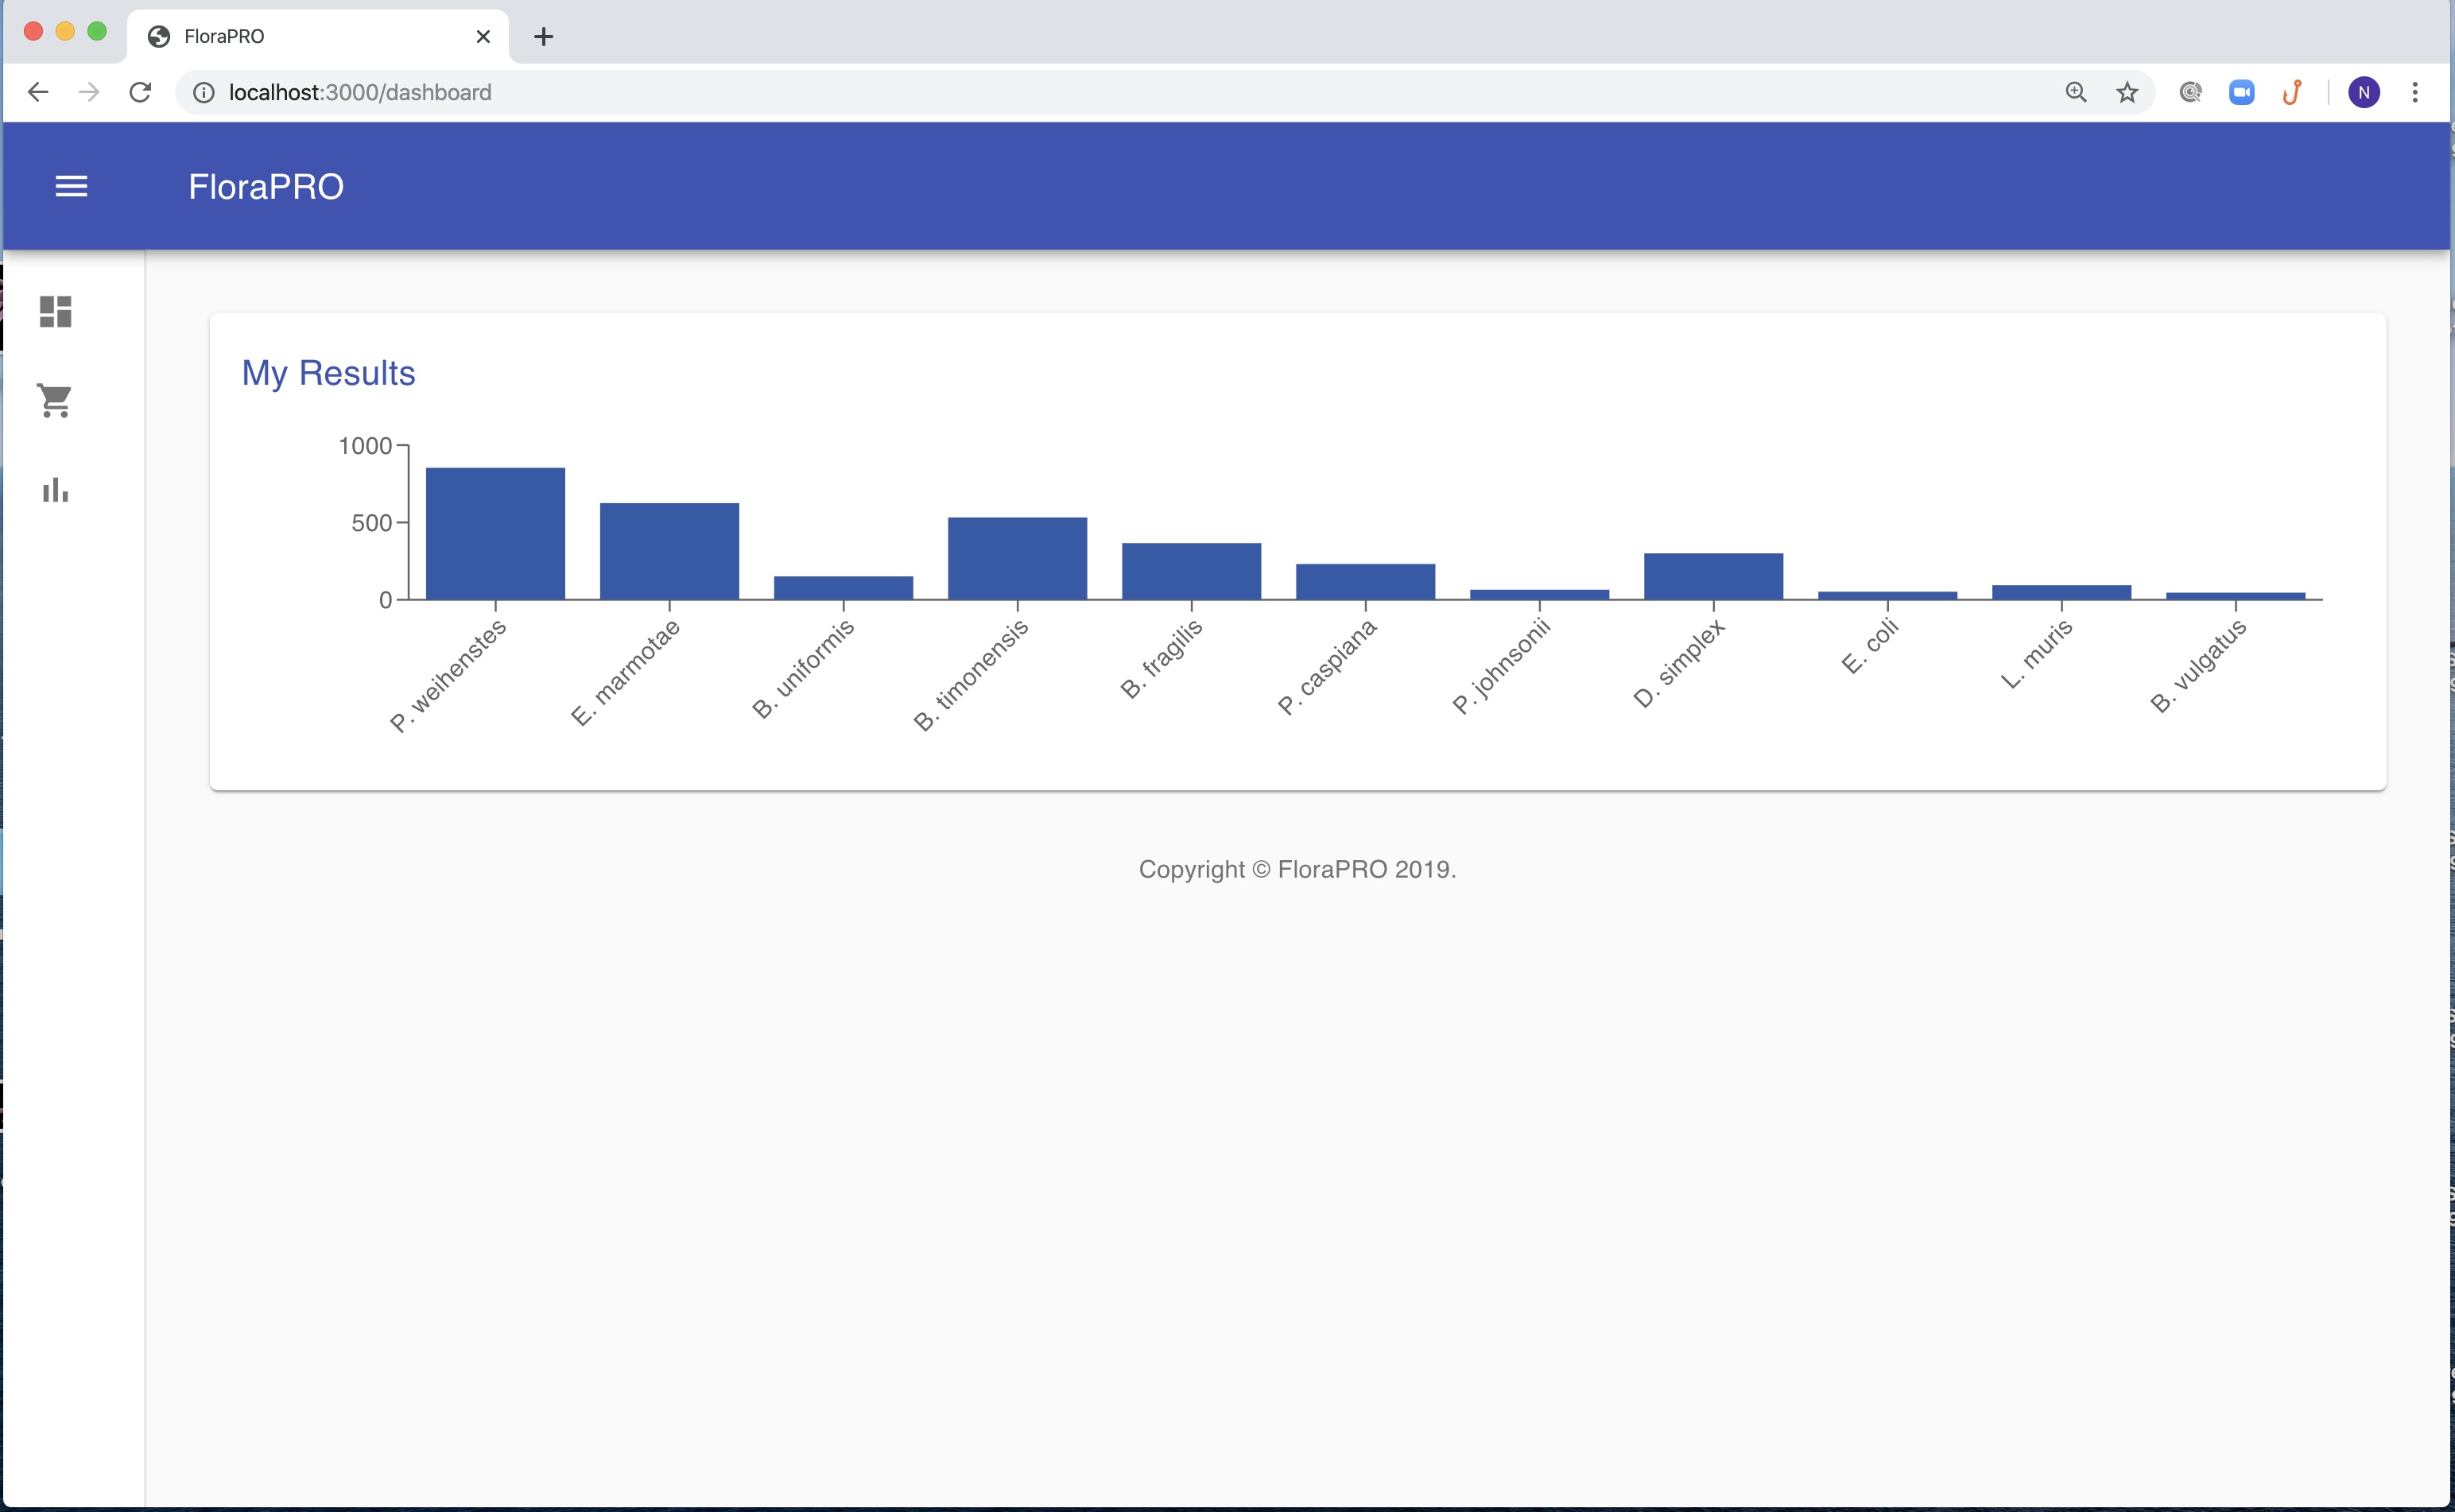
Task: Open the Dashboard sidebar icon
Action: click(56, 312)
